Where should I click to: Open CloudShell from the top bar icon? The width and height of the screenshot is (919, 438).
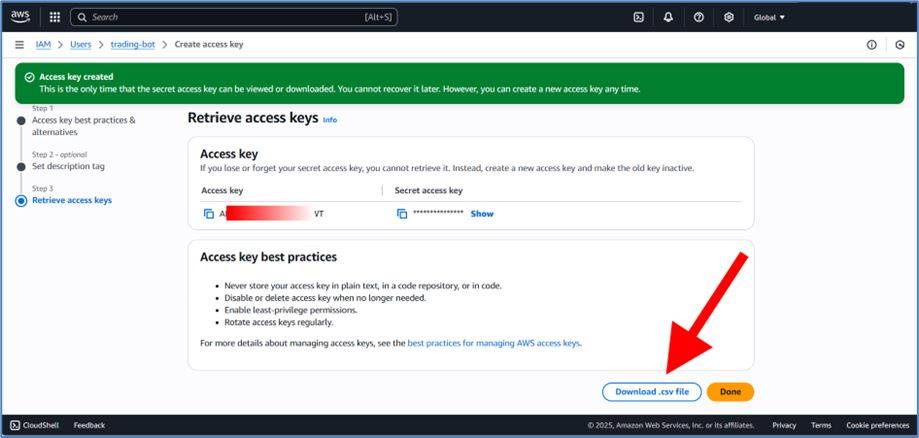pyautogui.click(x=638, y=17)
